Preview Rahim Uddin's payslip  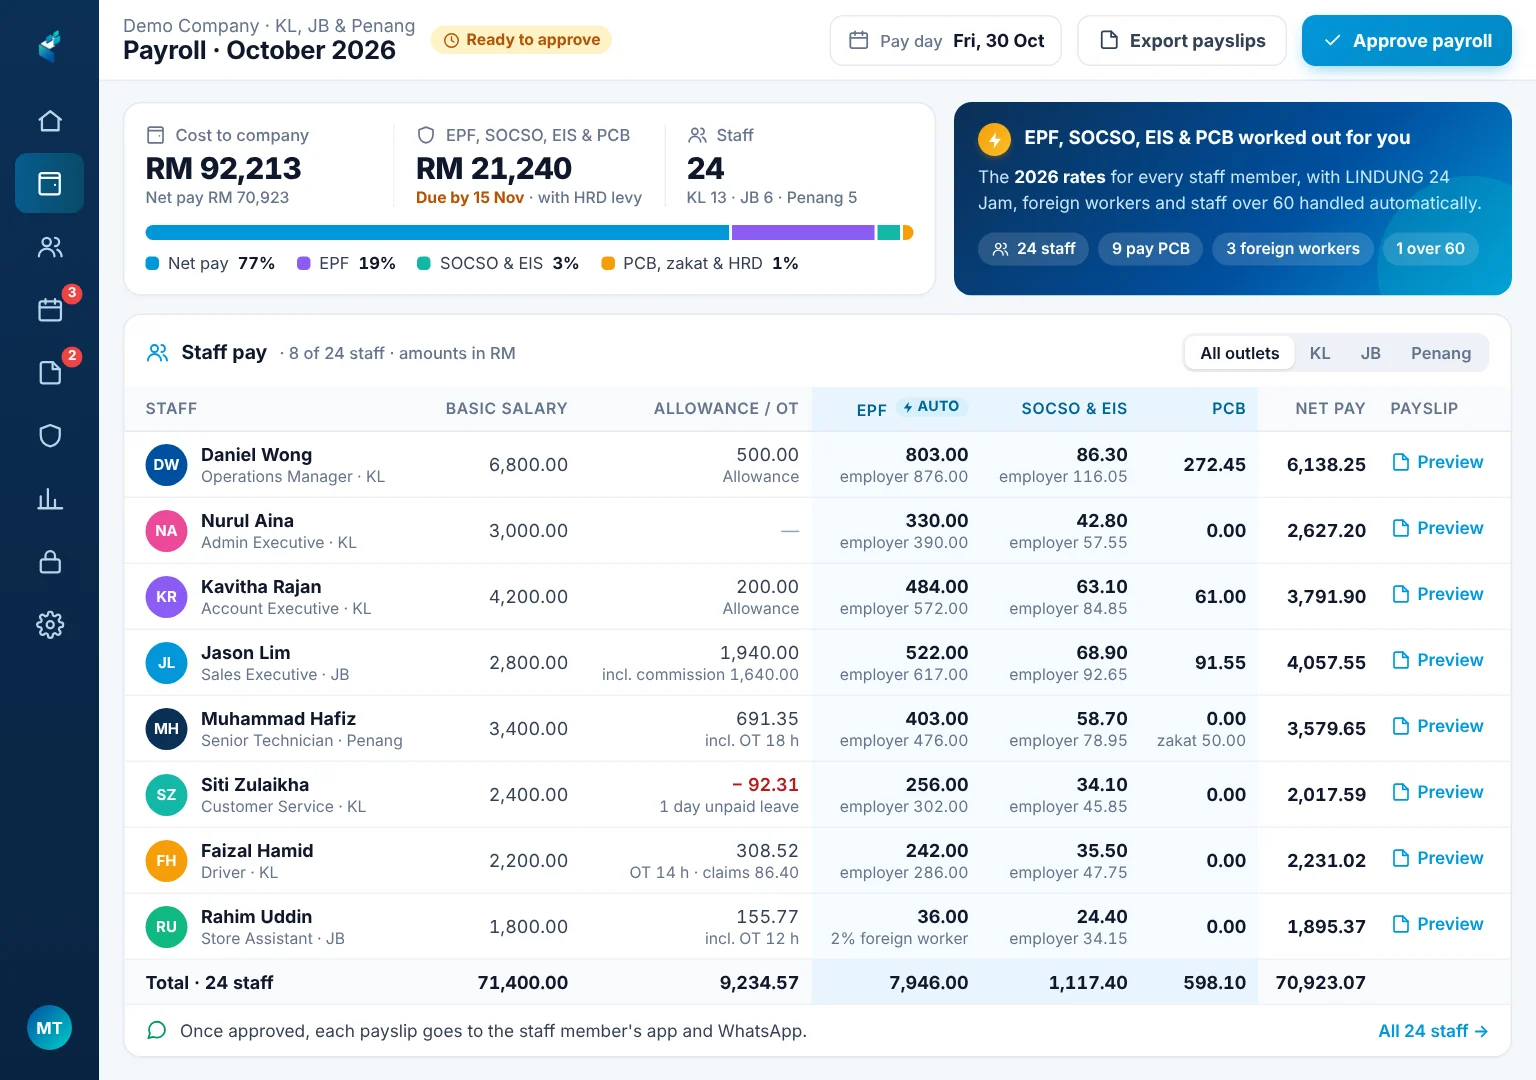(x=1438, y=924)
